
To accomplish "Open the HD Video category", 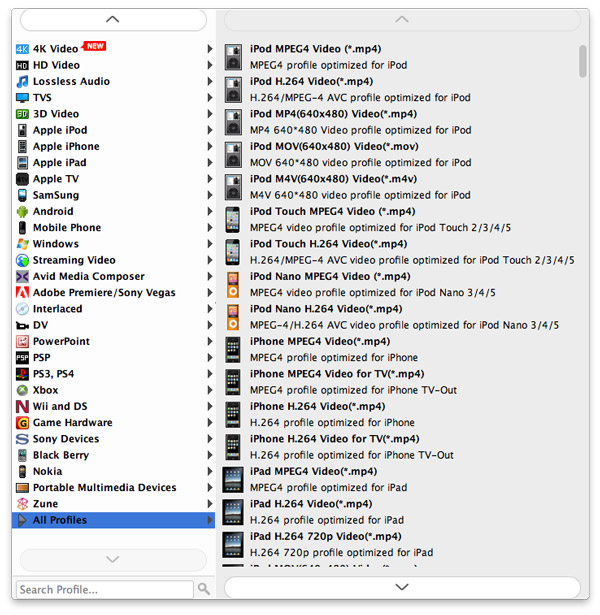I will [x=113, y=66].
